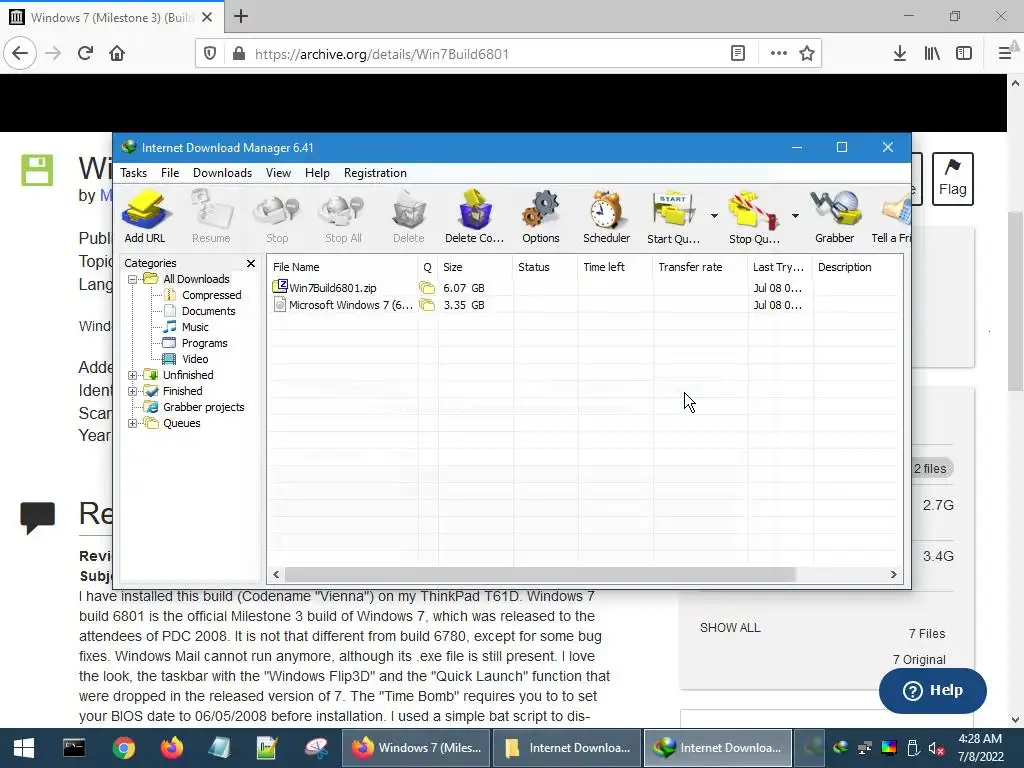Open the Tasks menu
Screen dimensions: 1024x768
tap(133, 173)
